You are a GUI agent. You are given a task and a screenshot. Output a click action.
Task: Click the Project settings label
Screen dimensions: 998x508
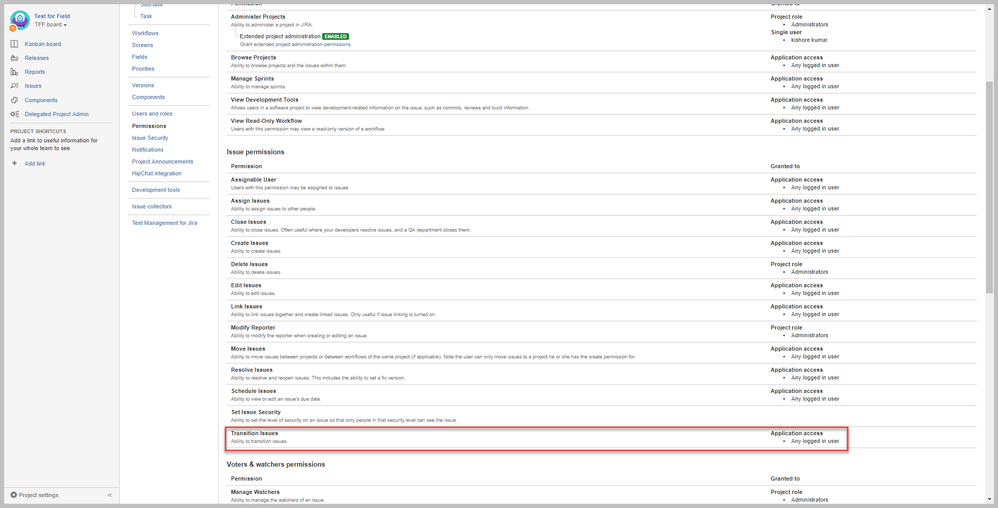tap(38, 495)
